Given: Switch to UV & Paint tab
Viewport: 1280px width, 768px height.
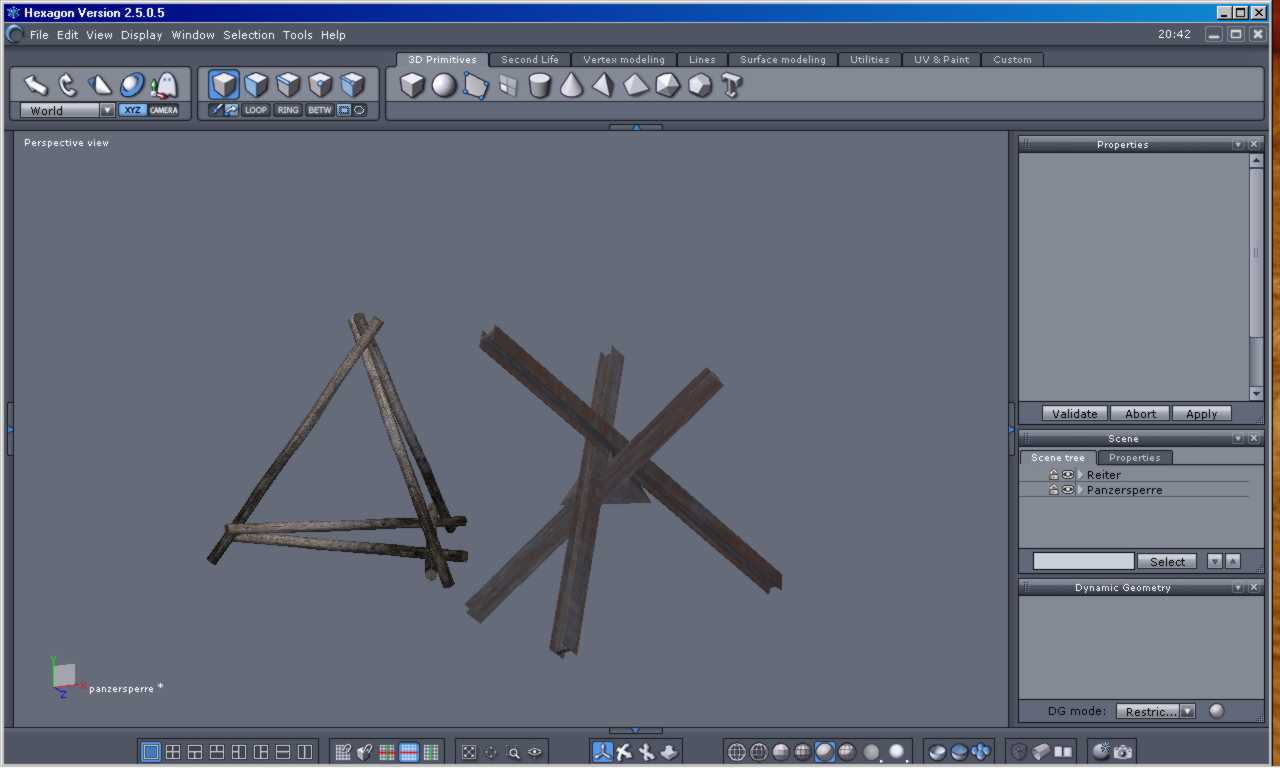Looking at the screenshot, I should (x=941, y=60).
